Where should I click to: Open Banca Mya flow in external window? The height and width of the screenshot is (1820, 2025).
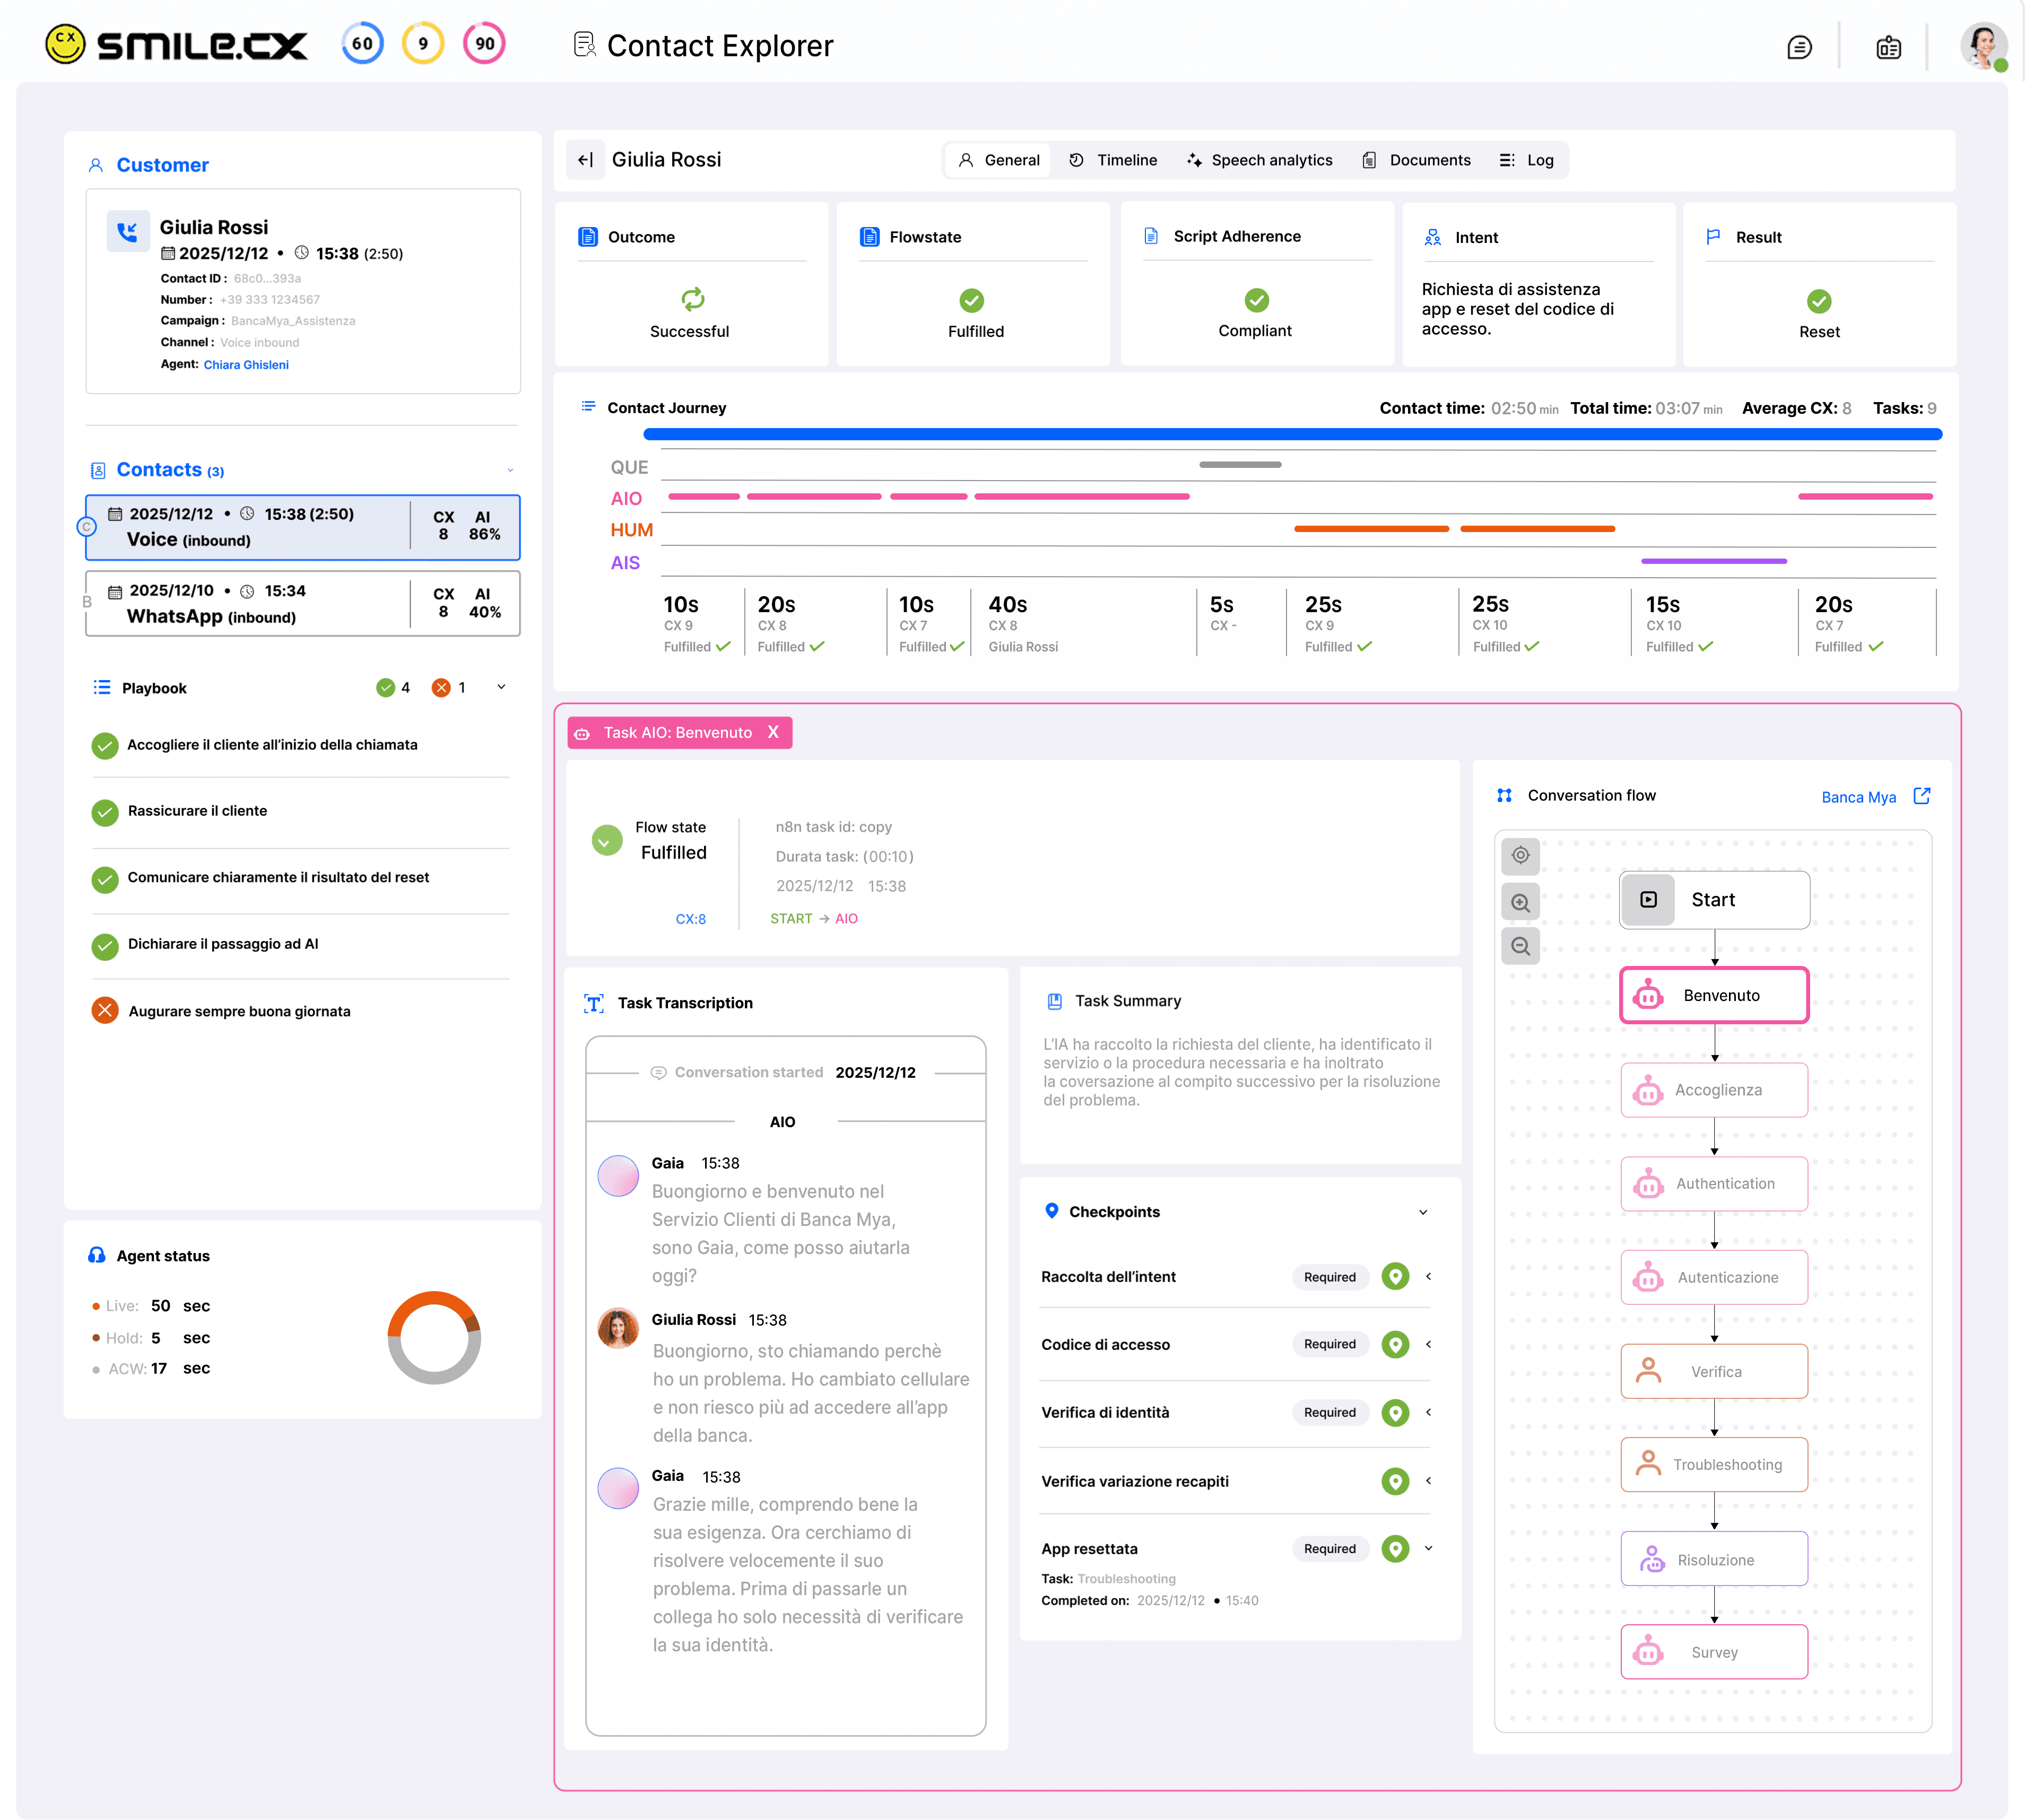1921,796
